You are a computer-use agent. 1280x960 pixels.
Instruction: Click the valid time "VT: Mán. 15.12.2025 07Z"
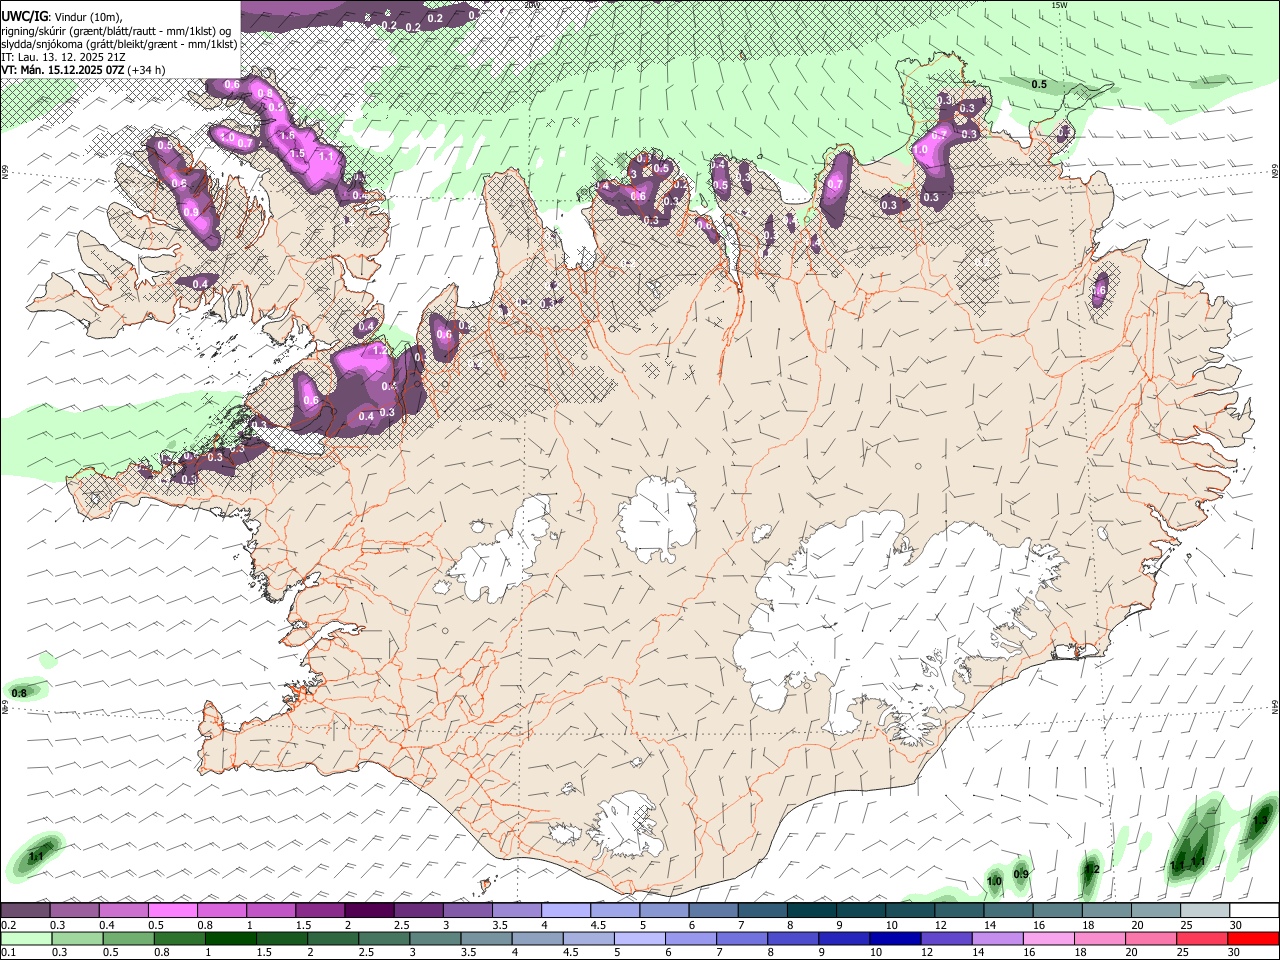click(x=63, y=70)
